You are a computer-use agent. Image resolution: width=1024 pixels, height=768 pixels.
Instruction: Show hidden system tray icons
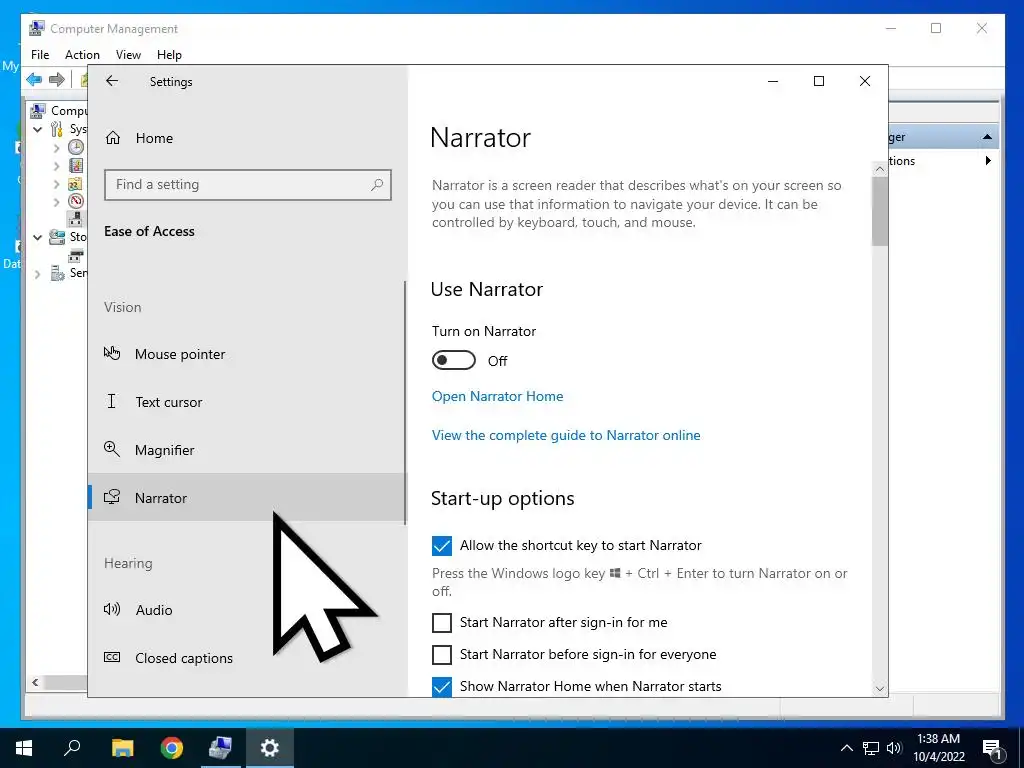tap(846, 748)
